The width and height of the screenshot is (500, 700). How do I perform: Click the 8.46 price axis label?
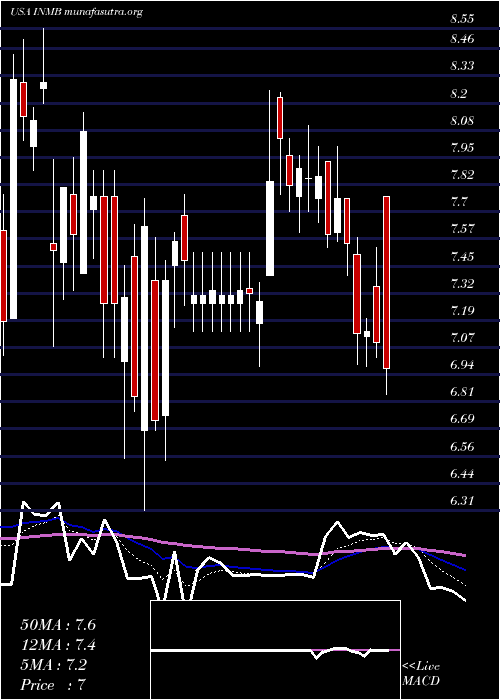click(x=462, y=39)
